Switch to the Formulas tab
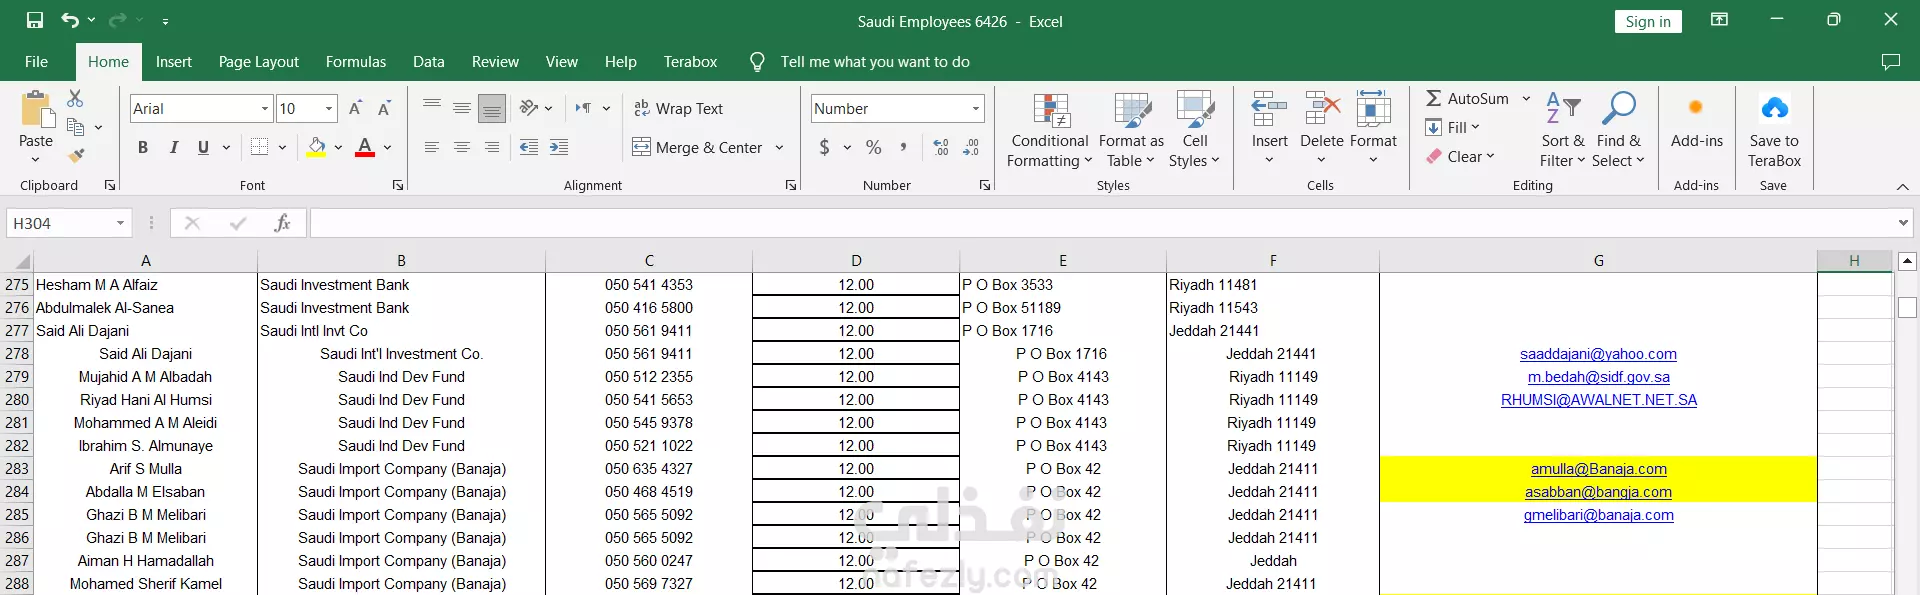Screen dimensions: 1920x595 355,62
